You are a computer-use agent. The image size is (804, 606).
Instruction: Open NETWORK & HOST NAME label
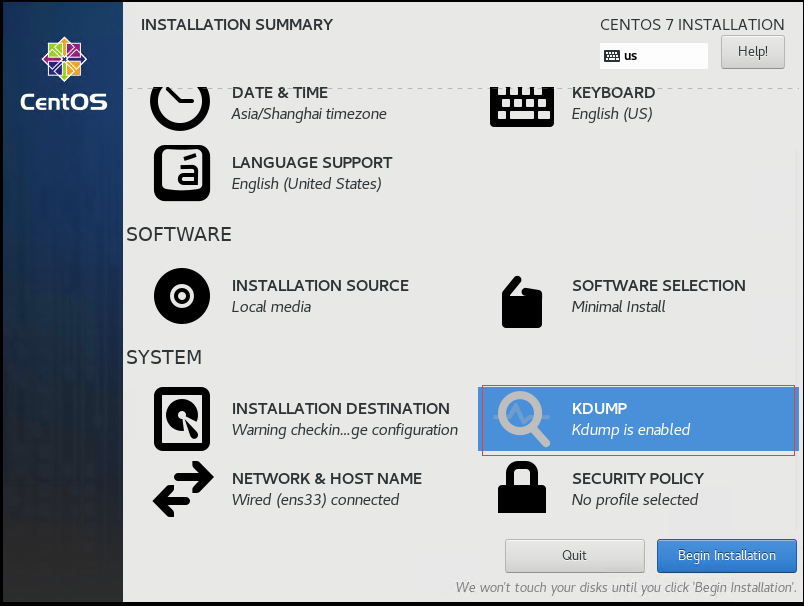(327, 478)
